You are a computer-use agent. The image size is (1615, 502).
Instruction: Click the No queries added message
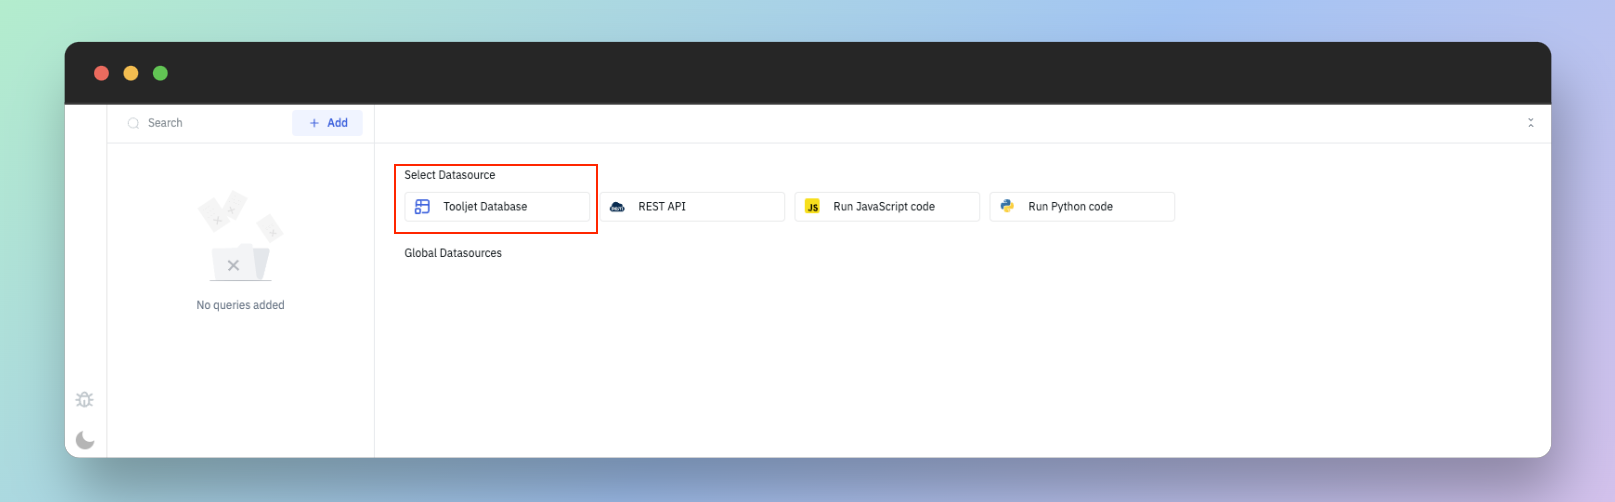click(x=240, y=305)
